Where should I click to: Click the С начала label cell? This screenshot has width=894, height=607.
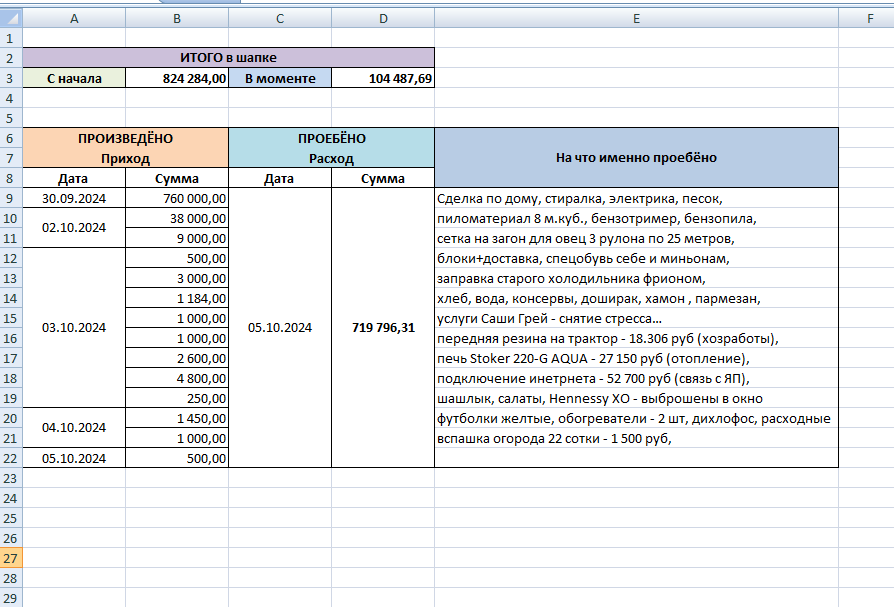click(x=74, y=78)
